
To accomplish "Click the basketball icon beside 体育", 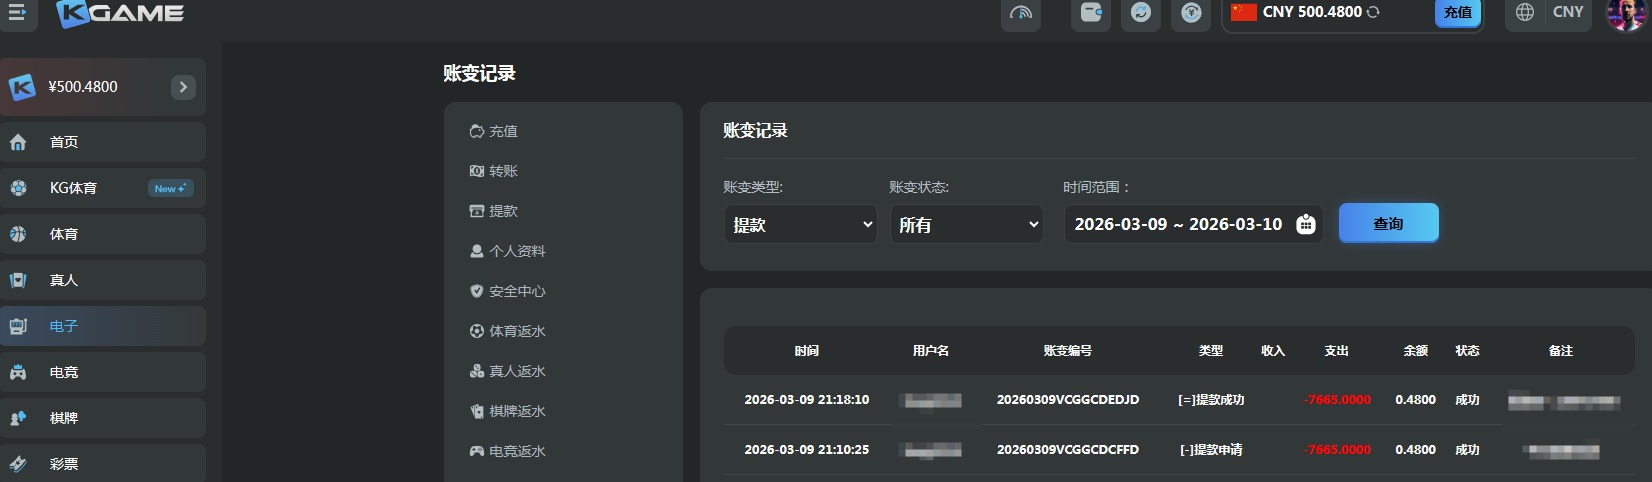I will tap(18, 234).
